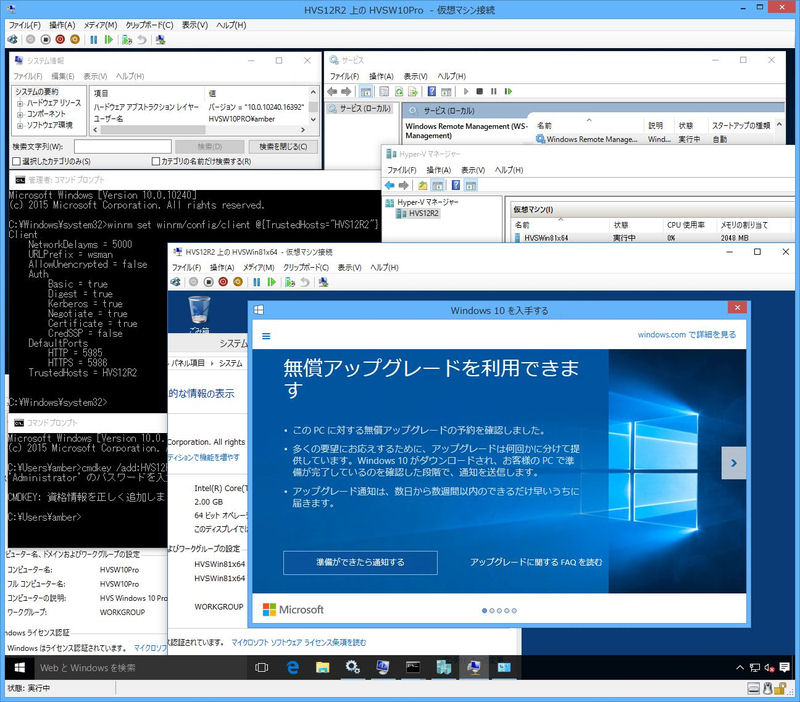800x702 pixels.
Task: Expand ハードウェア リソース tree node
Action: 20,103
